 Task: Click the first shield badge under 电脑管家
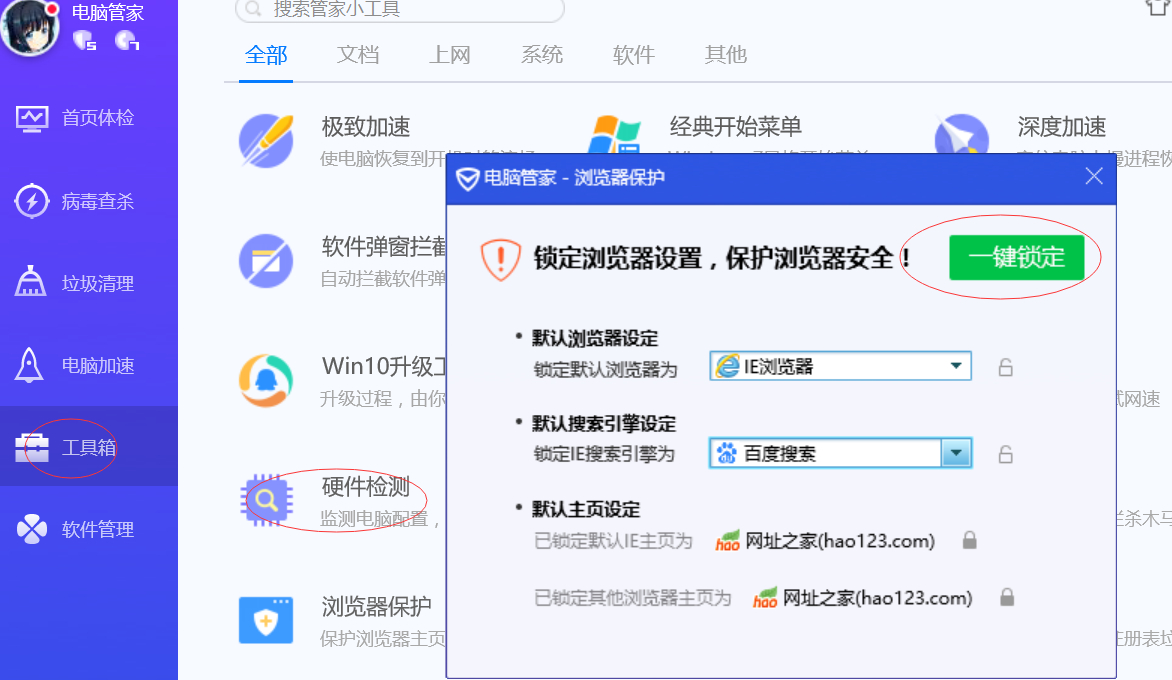pyautogui.click(x=84, y=40)
